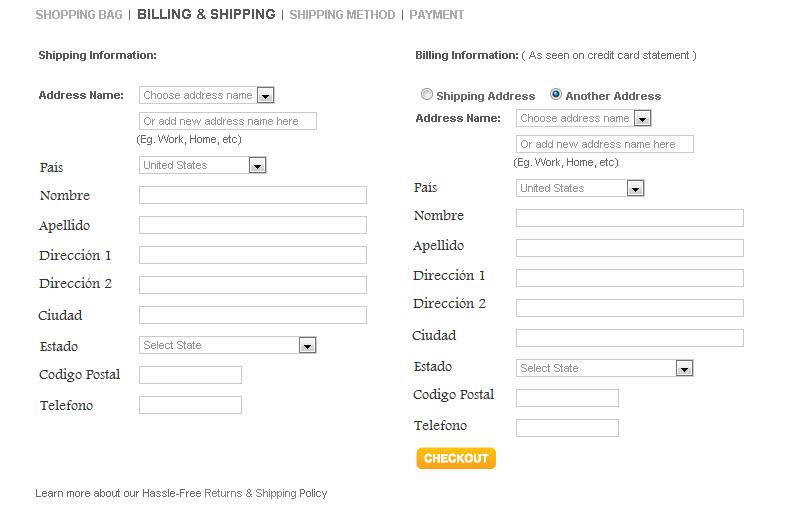This screenshot has width=807, height=510.
Task: Open shipping Choose address name dropdown
Action: (206, 96)
